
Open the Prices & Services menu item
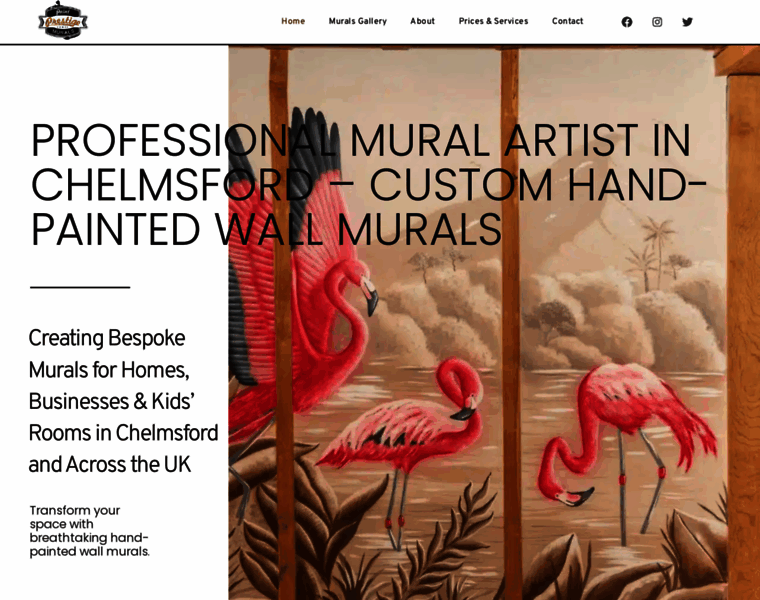coord(493,21)
